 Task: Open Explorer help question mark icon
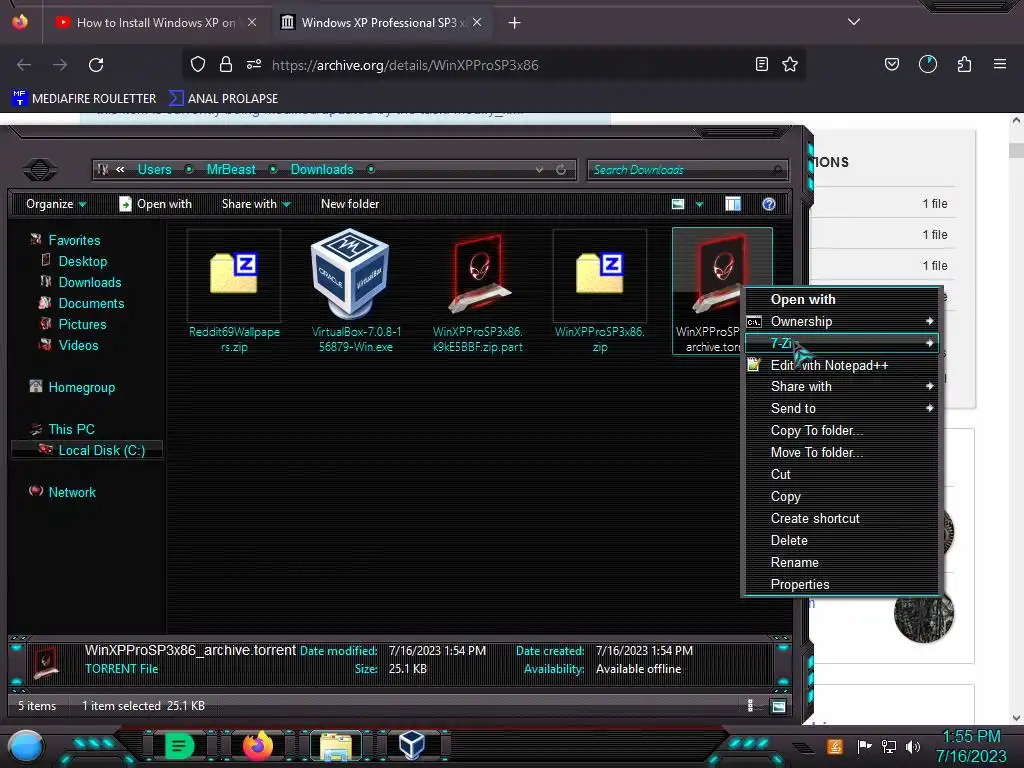pyautogui.click(x=769, y=204)
